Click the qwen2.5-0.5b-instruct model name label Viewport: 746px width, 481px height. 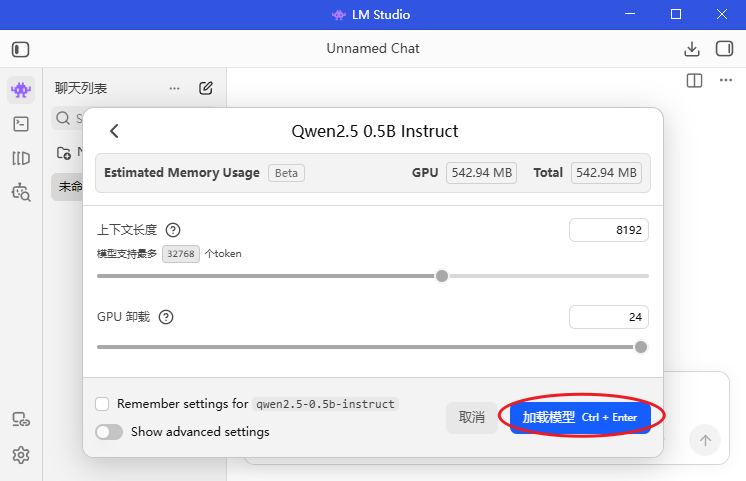pos(325,404)
